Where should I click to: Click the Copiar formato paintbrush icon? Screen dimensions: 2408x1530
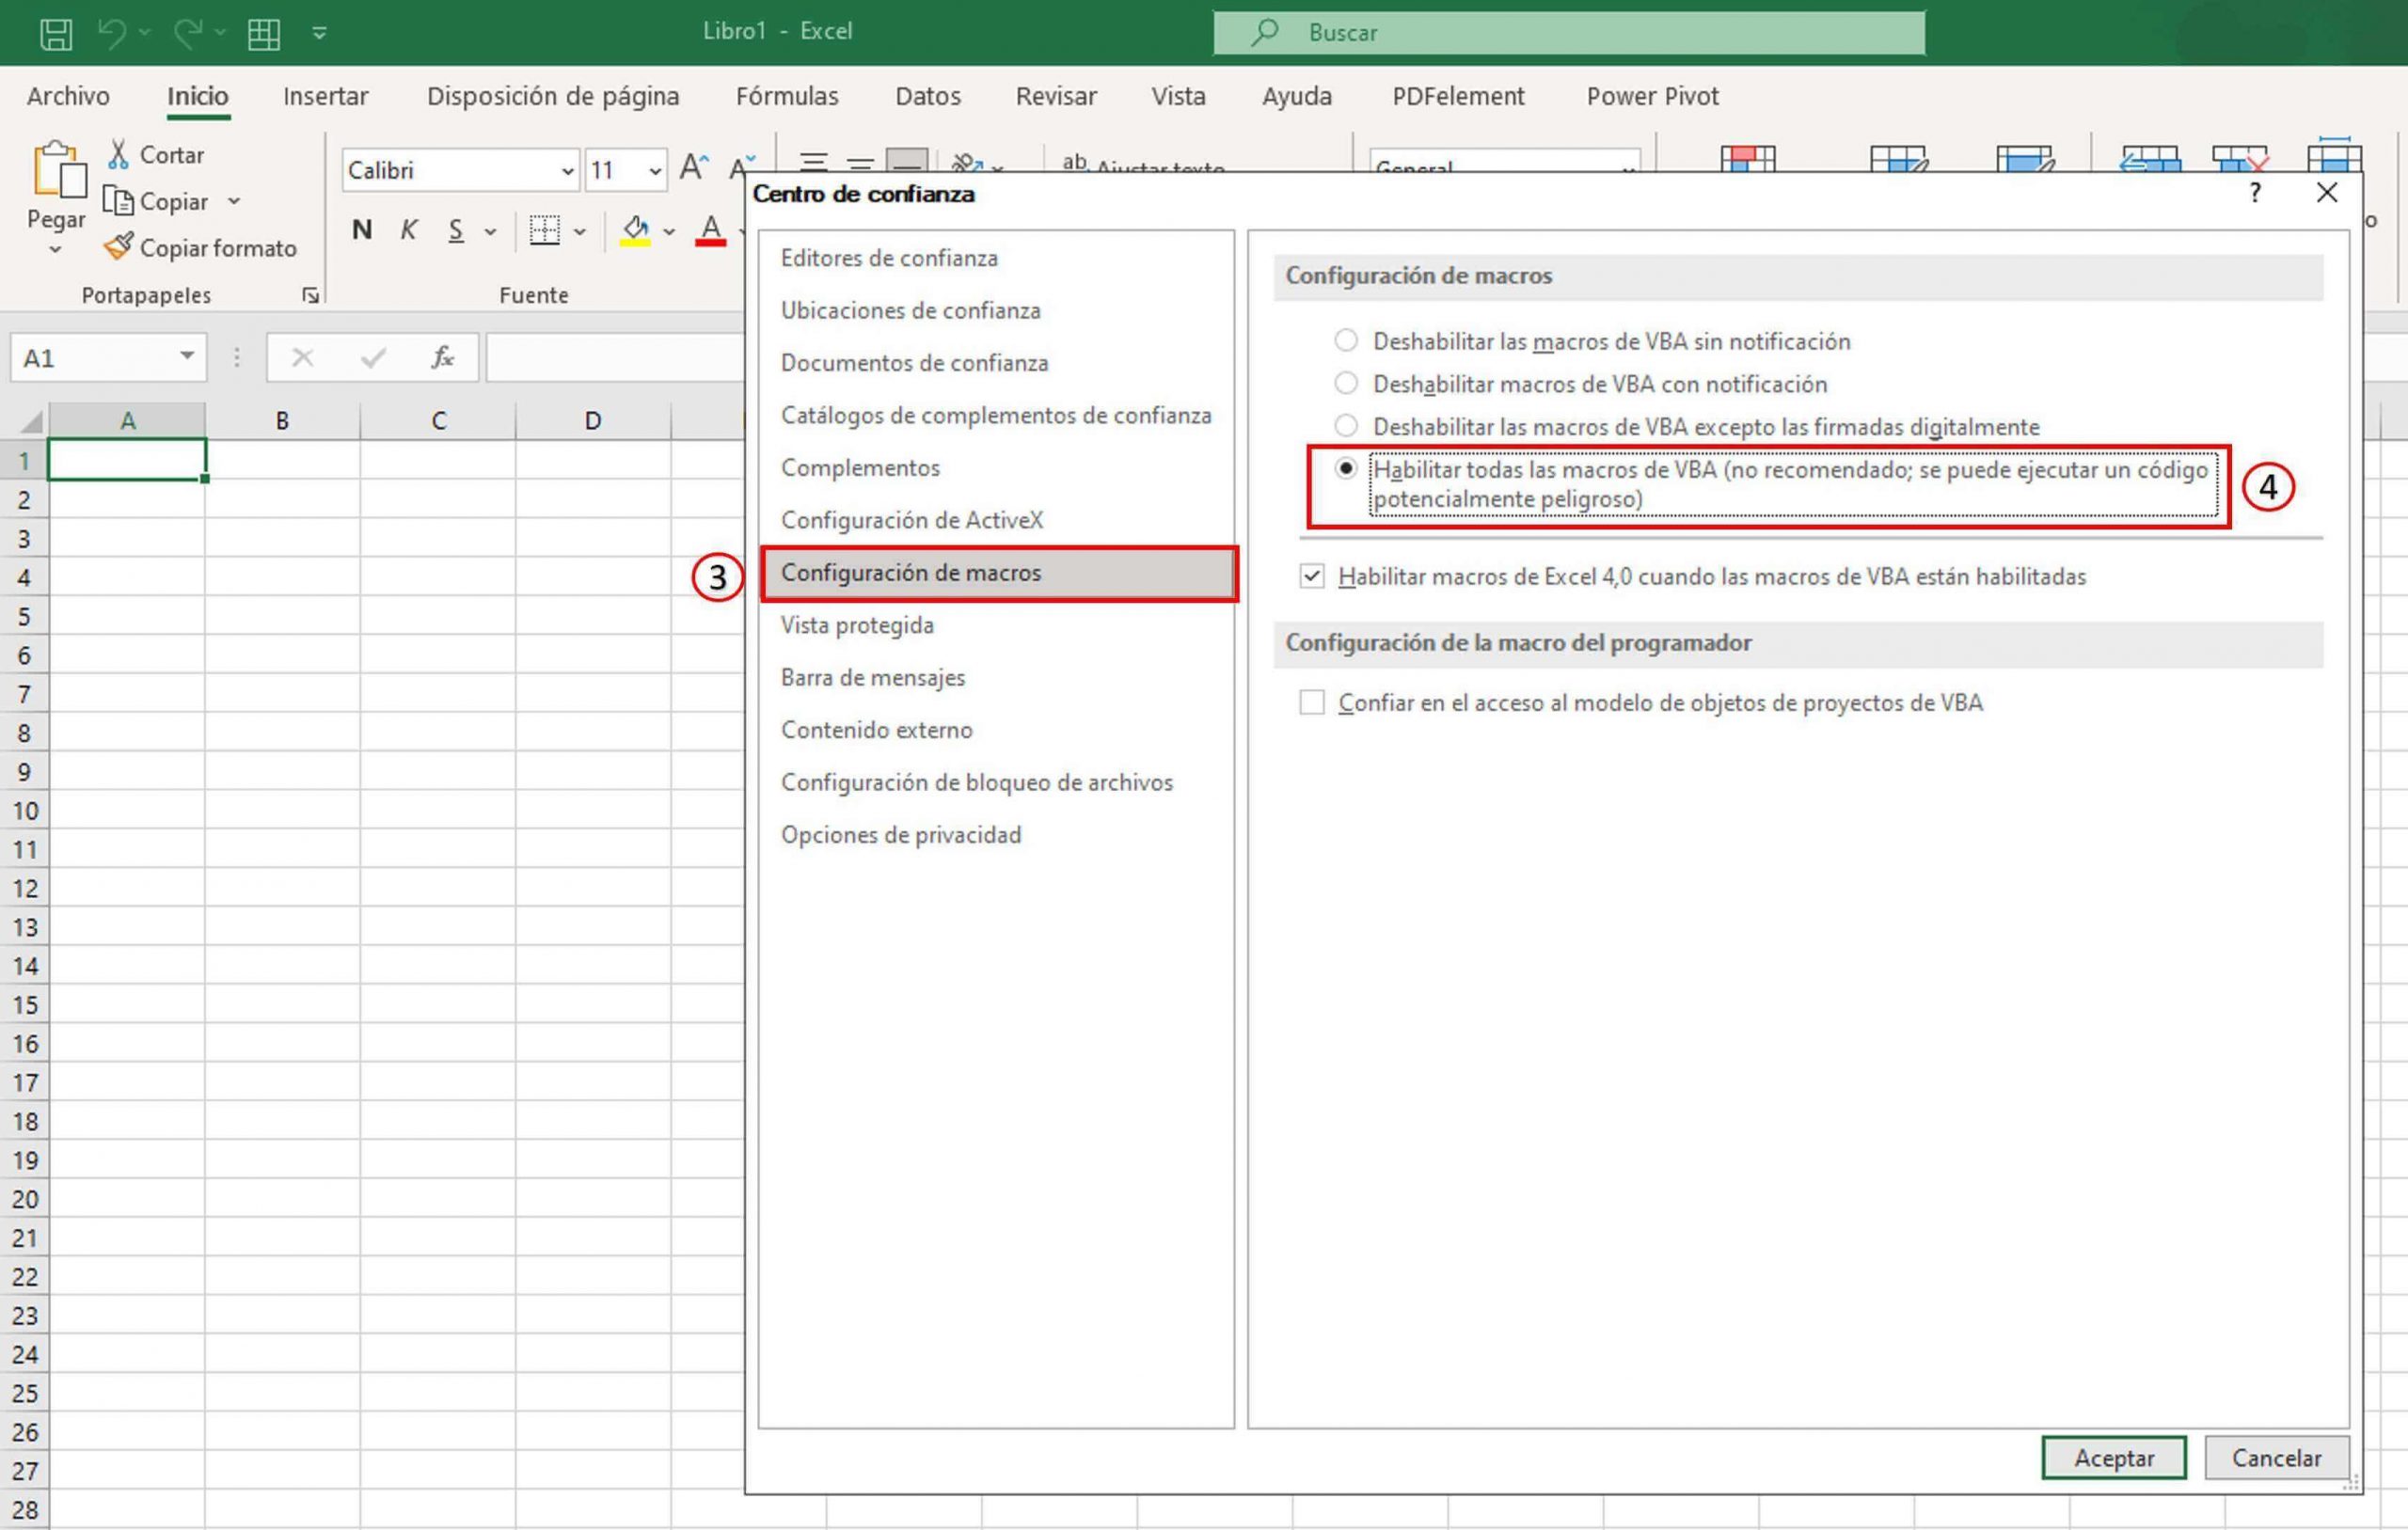pyautogui.click(x=118, y=246)
